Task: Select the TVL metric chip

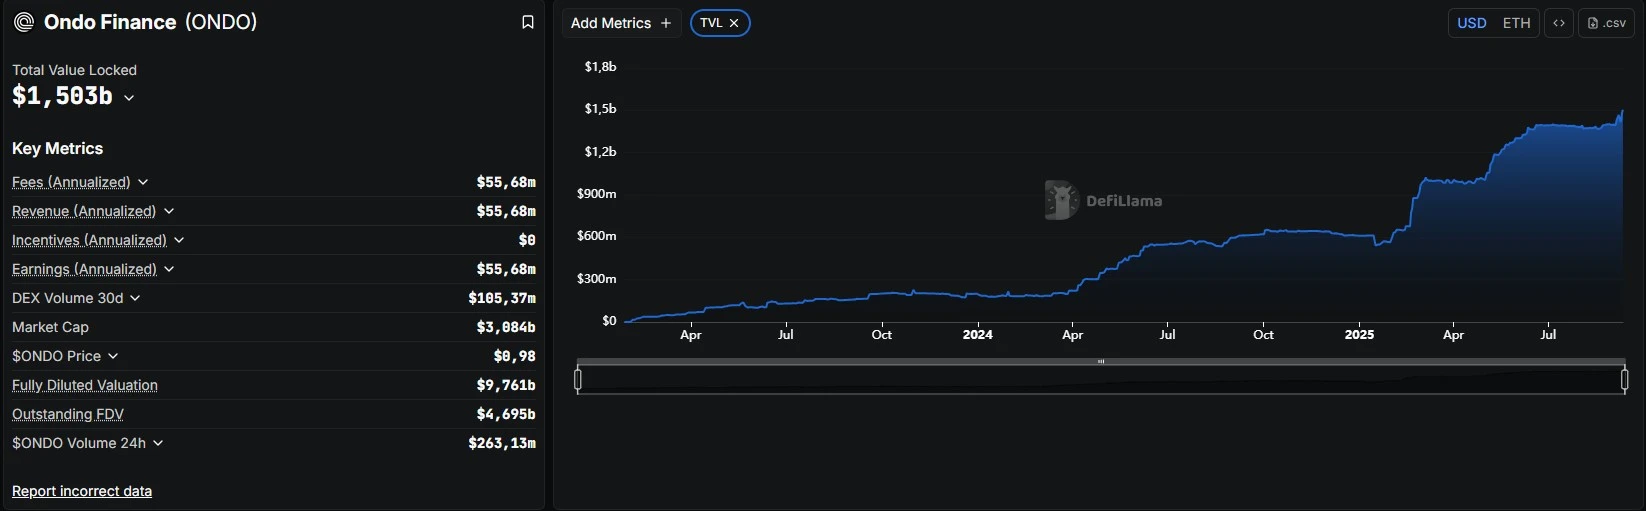Action: point(720,23)
